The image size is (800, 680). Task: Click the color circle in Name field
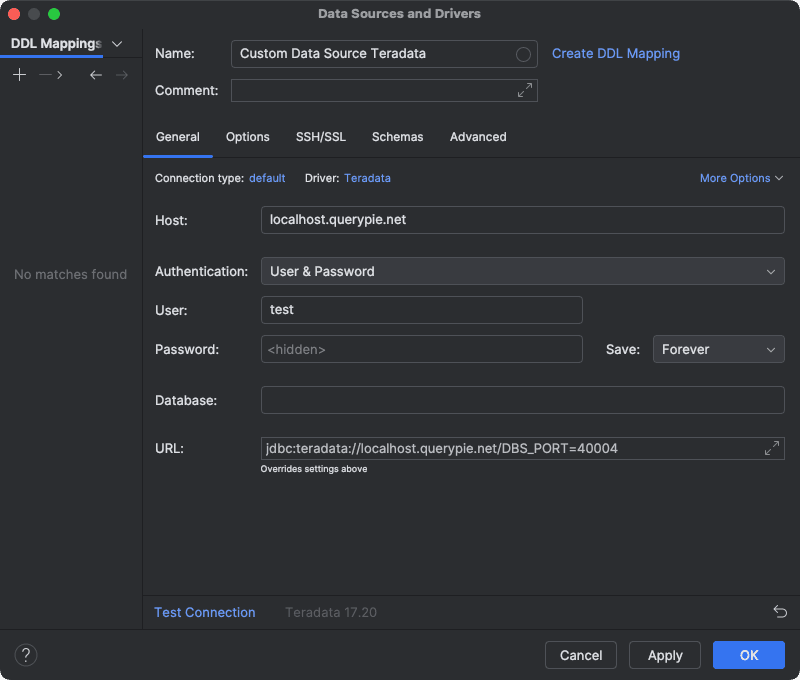click(523, 54)
